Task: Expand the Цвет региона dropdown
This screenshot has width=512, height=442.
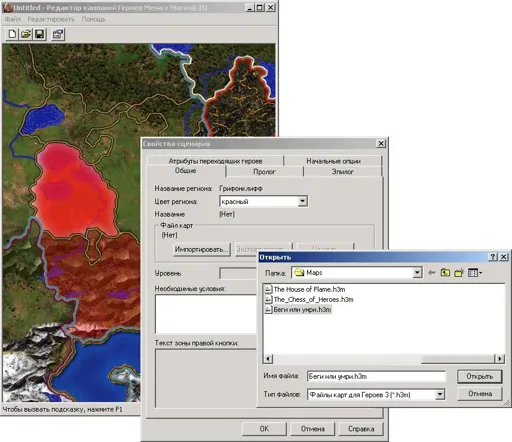Action: tap(302, 201)
